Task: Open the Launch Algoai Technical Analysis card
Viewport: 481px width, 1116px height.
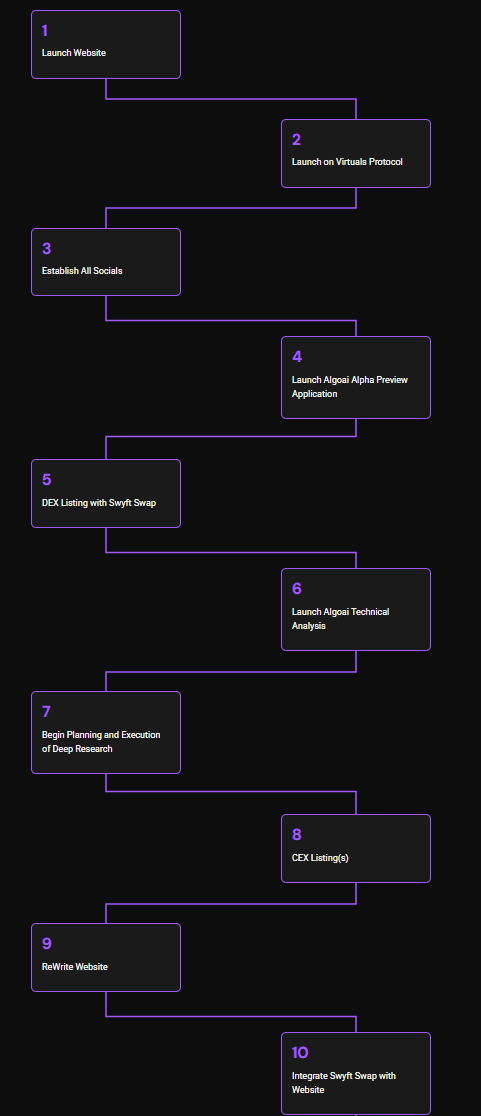Action: [356, 610]
